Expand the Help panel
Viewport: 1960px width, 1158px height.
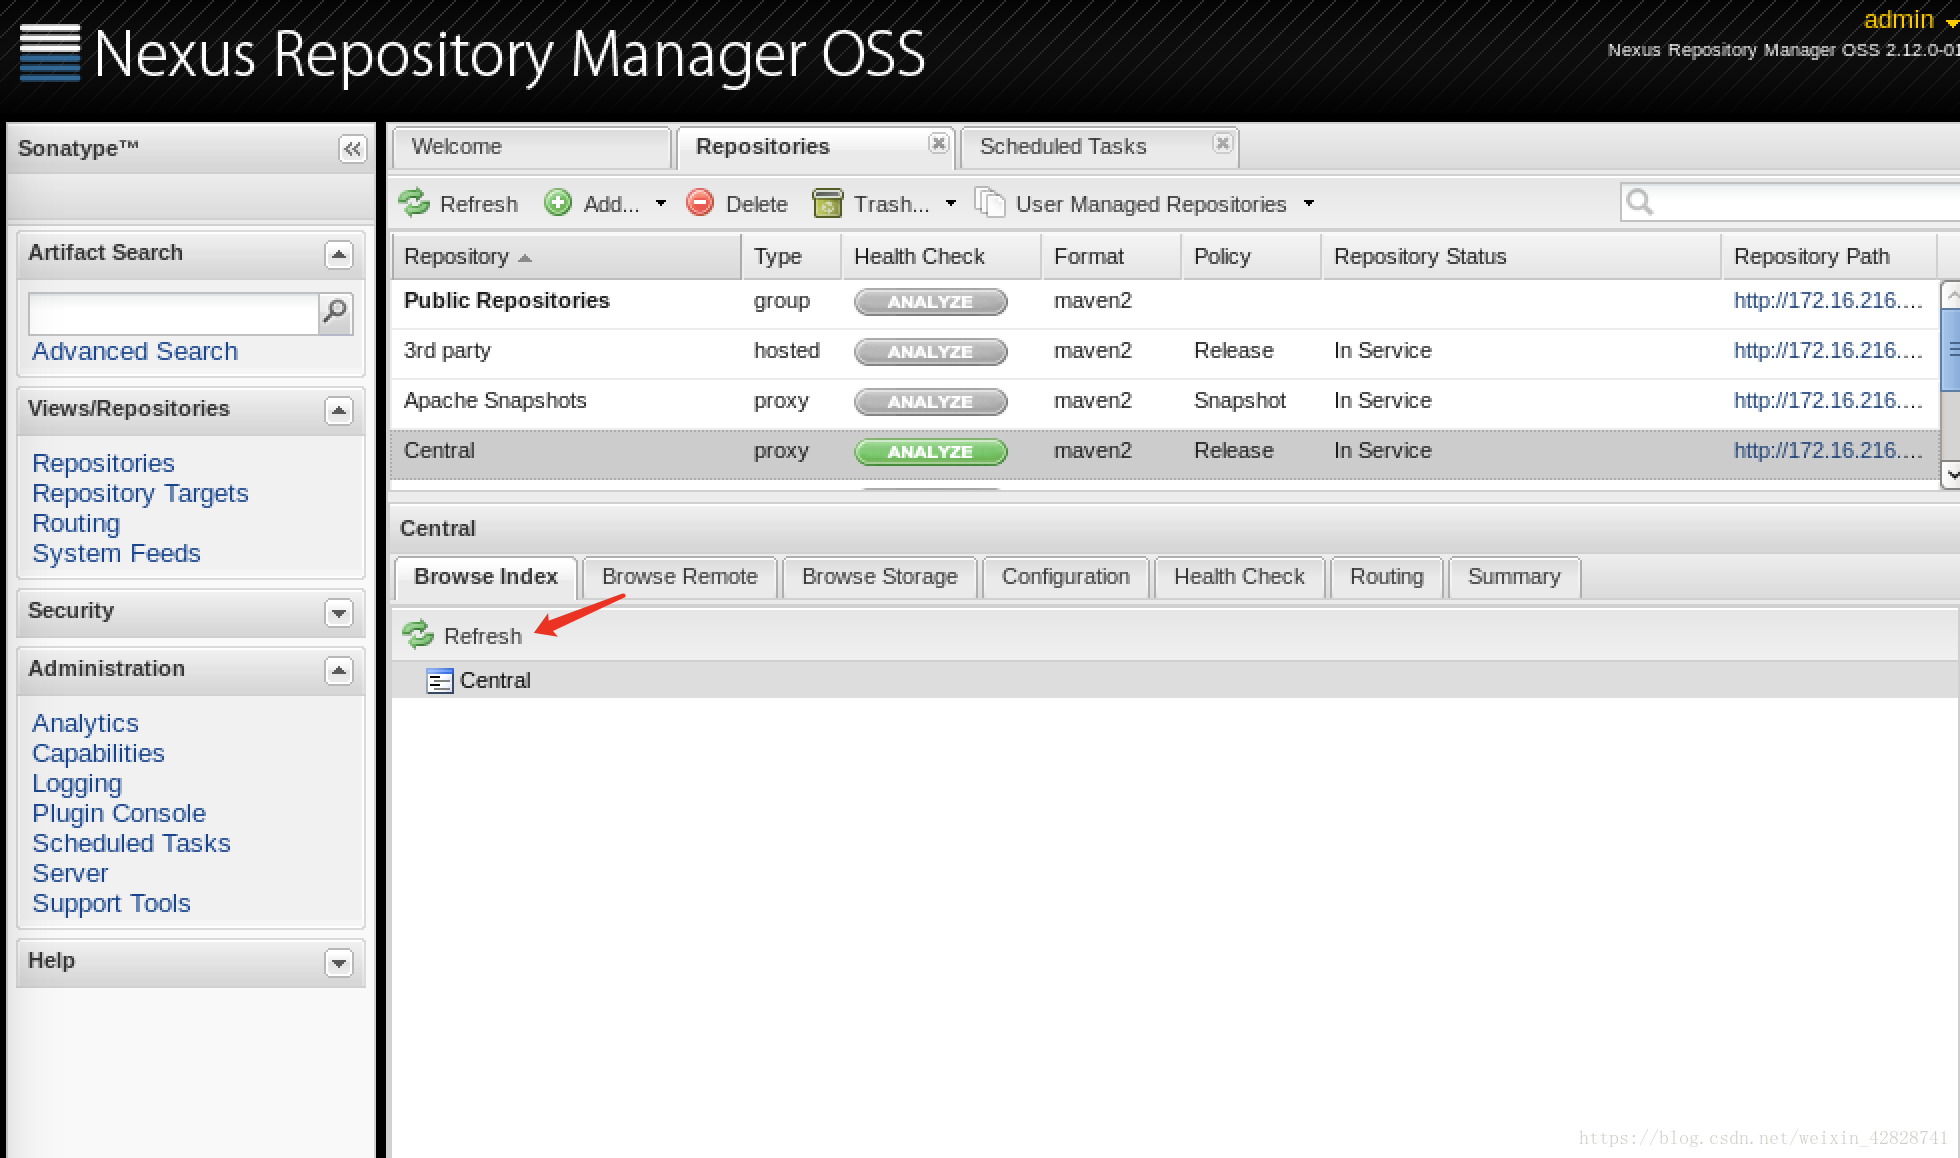pos(339,963)
